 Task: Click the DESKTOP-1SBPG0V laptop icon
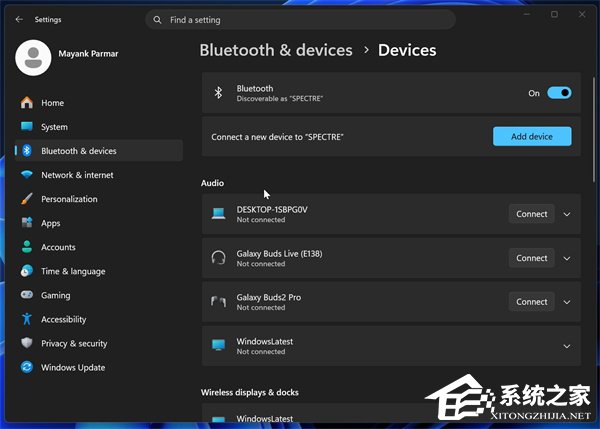[218, 214]
